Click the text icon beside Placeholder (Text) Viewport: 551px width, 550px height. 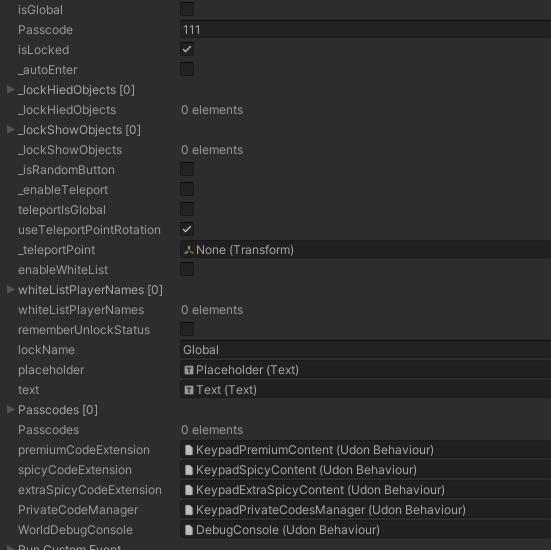(x=189, y=370)
